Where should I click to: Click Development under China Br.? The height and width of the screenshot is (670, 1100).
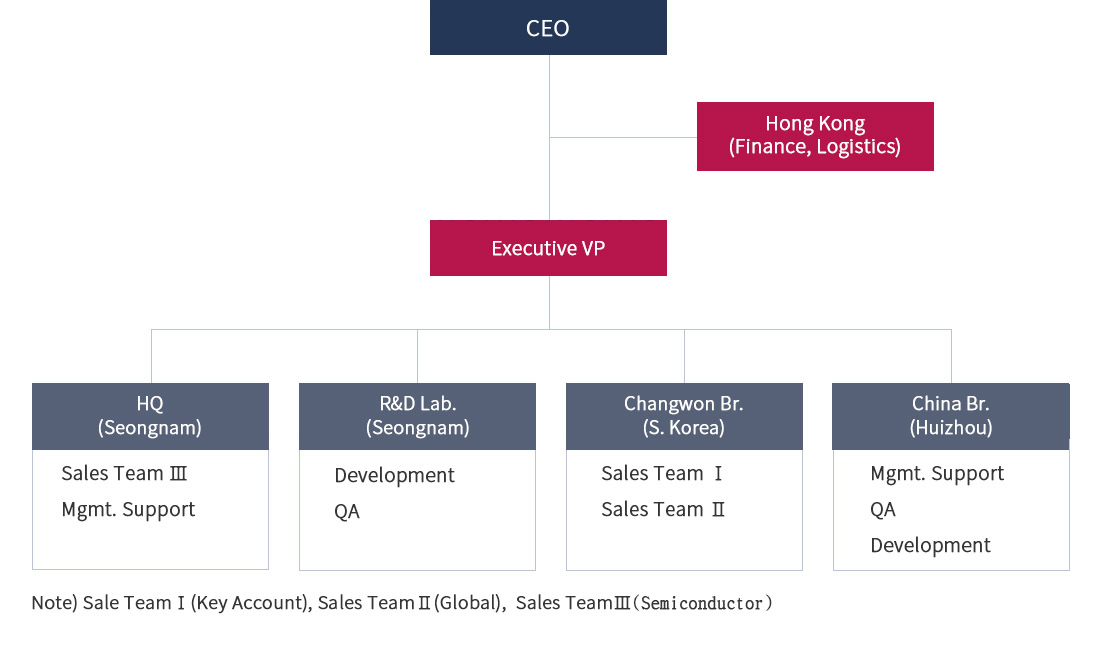pos(930,545)
